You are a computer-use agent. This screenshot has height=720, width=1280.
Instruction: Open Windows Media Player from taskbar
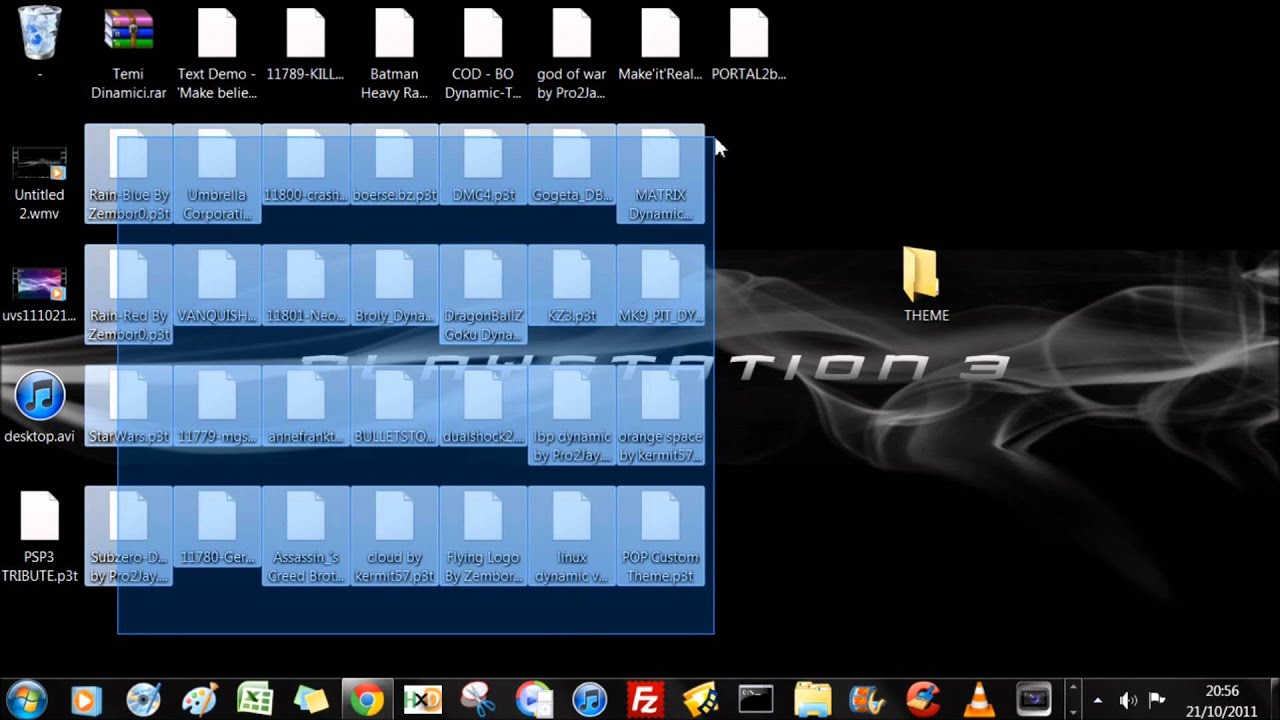click(85, 699)
